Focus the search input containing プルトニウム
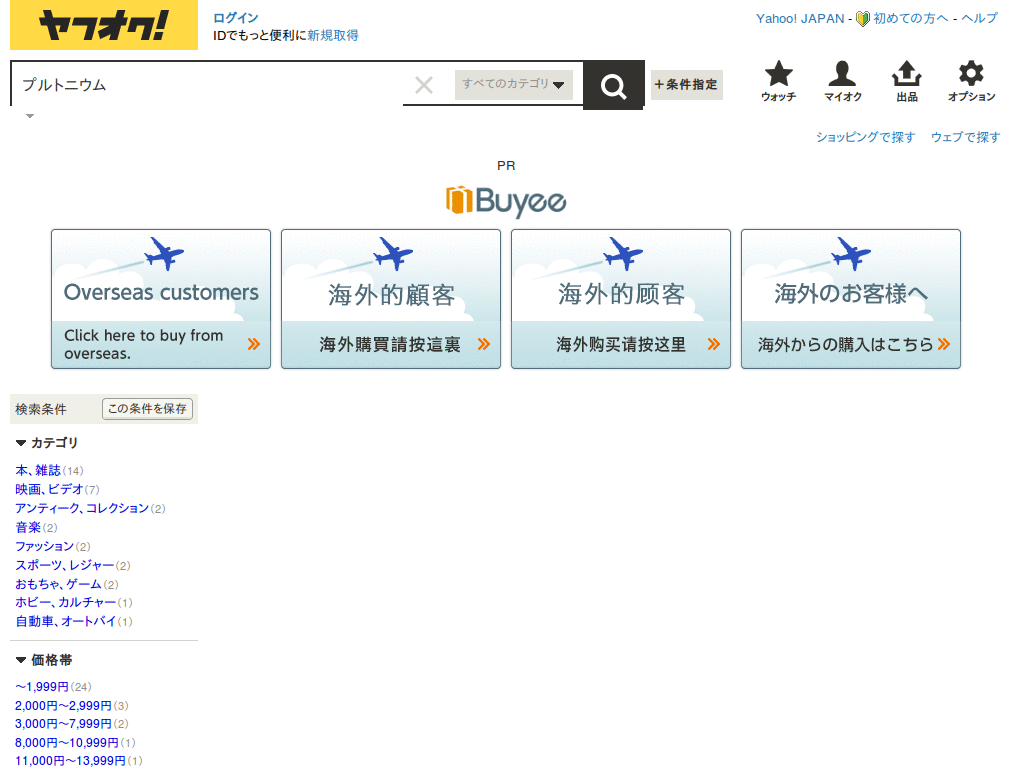This screenshot has width=1024, height=768. [209, 84]
